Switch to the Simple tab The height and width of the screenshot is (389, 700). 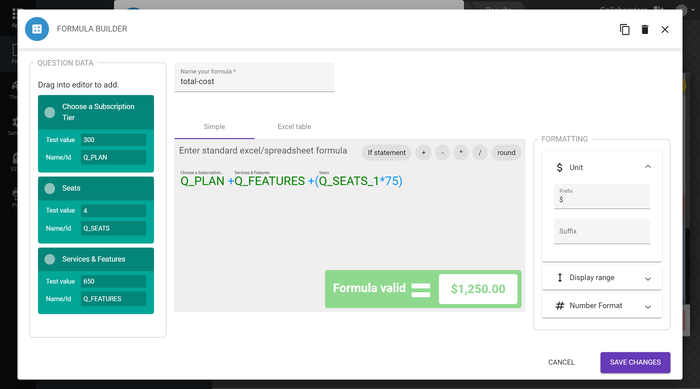pyautogui.click(x=214, y=127)
